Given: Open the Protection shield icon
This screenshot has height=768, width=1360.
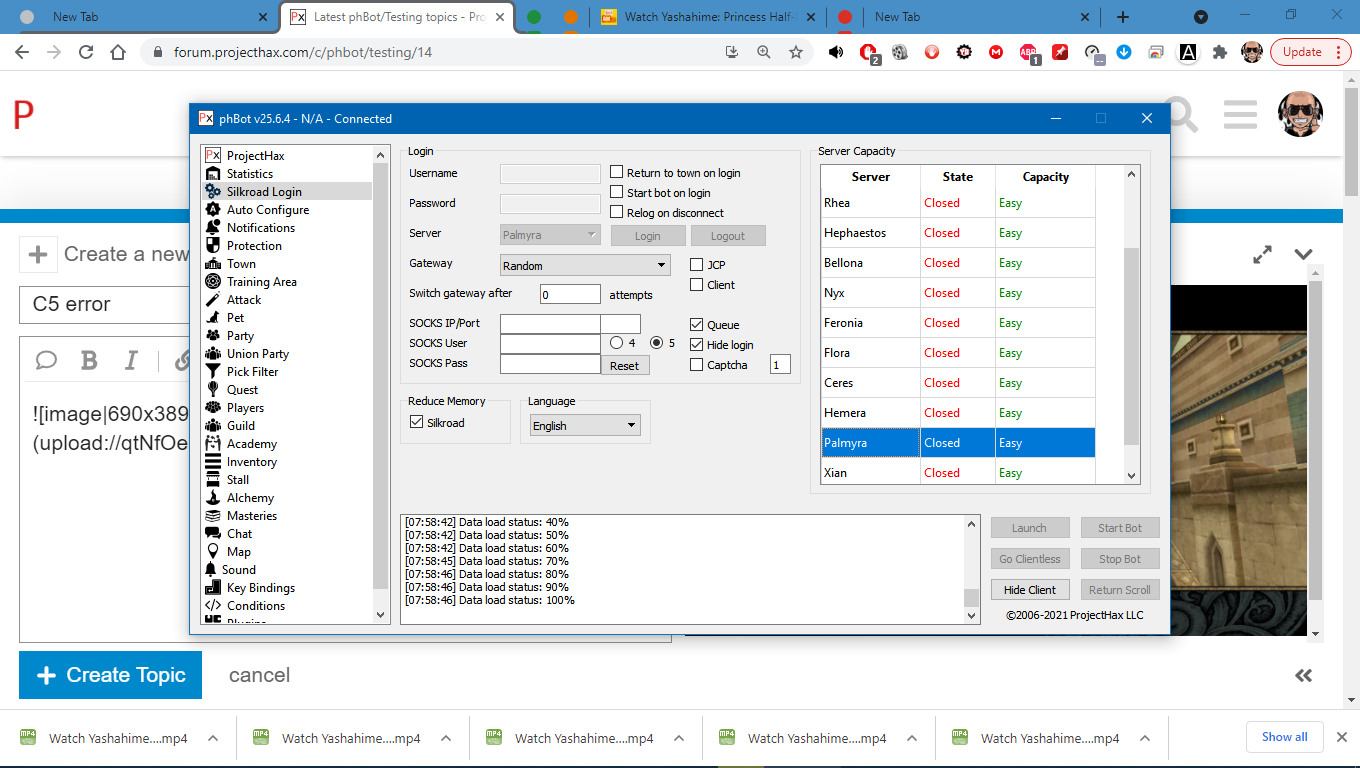Looking at the screenshot, I should (212, 246).
